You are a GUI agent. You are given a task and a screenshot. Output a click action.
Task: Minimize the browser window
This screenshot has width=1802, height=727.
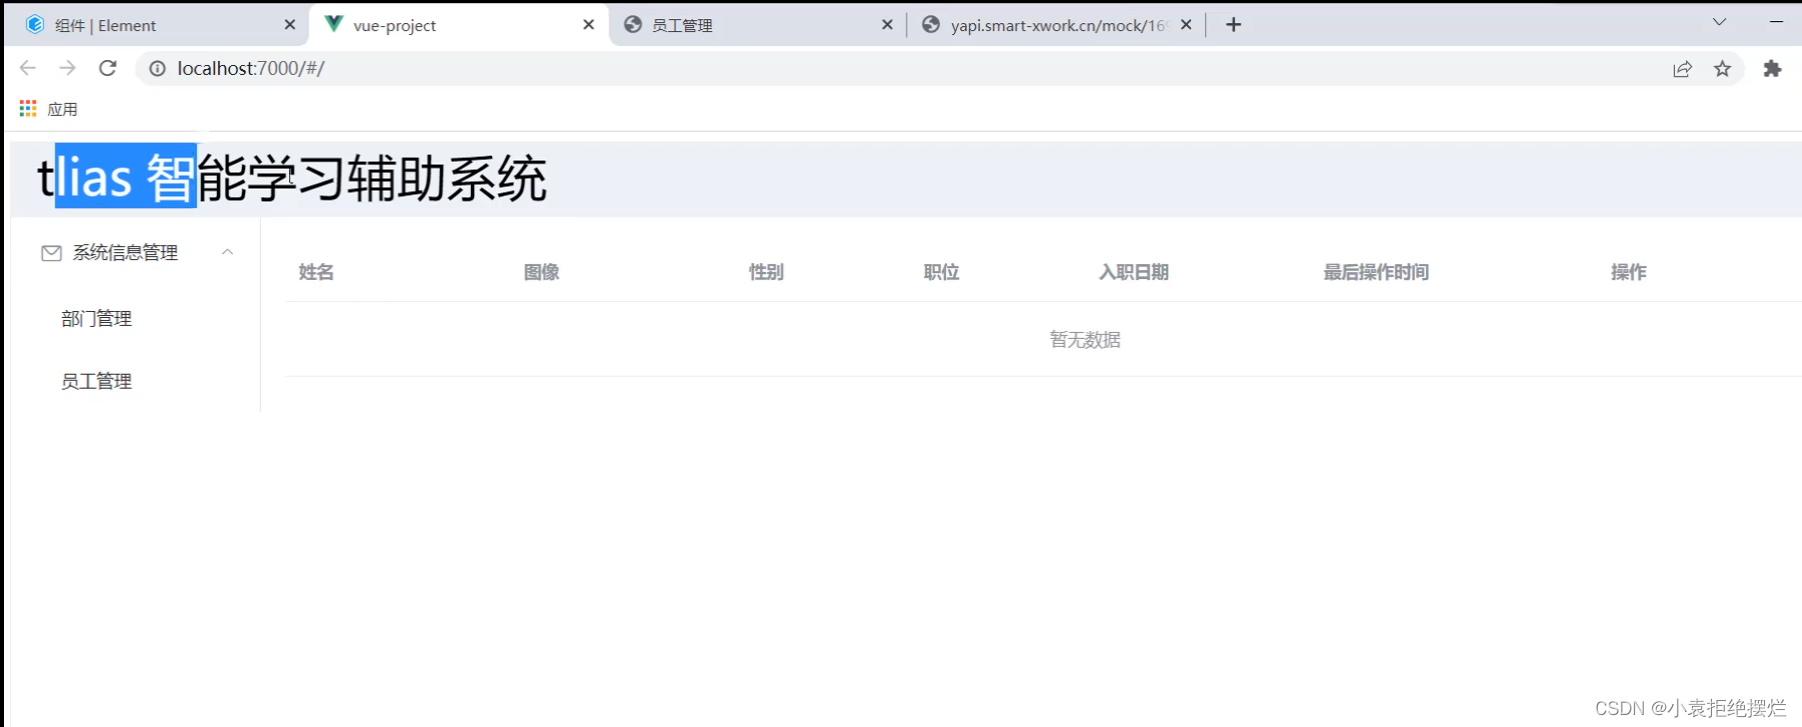click(x=1776, y=22)
